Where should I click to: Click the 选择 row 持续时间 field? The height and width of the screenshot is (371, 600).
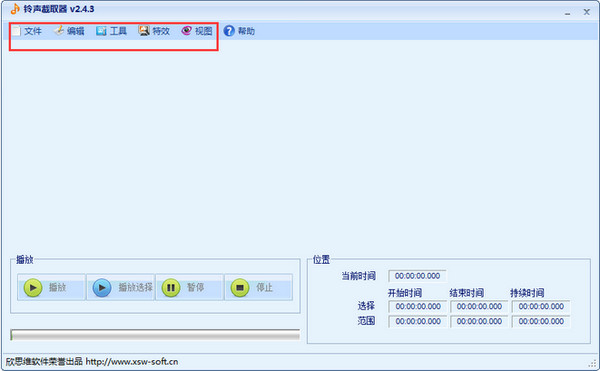click(x=541, y=306)
